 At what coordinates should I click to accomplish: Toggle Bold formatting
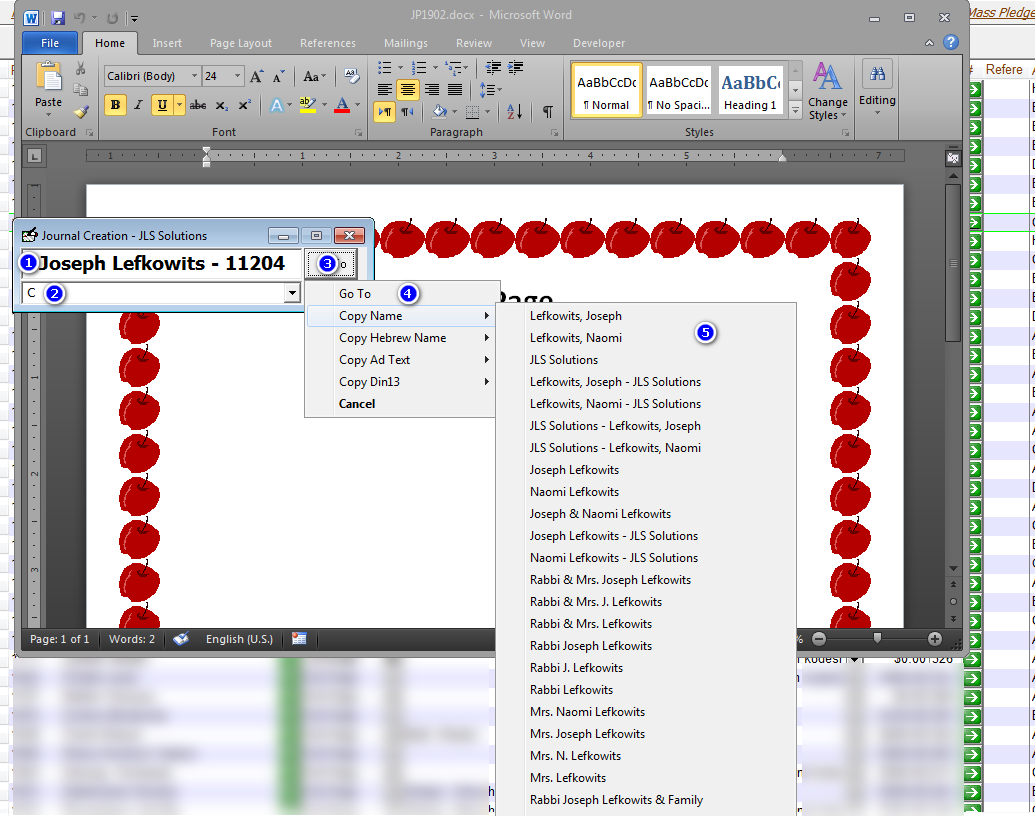point(116,105)
